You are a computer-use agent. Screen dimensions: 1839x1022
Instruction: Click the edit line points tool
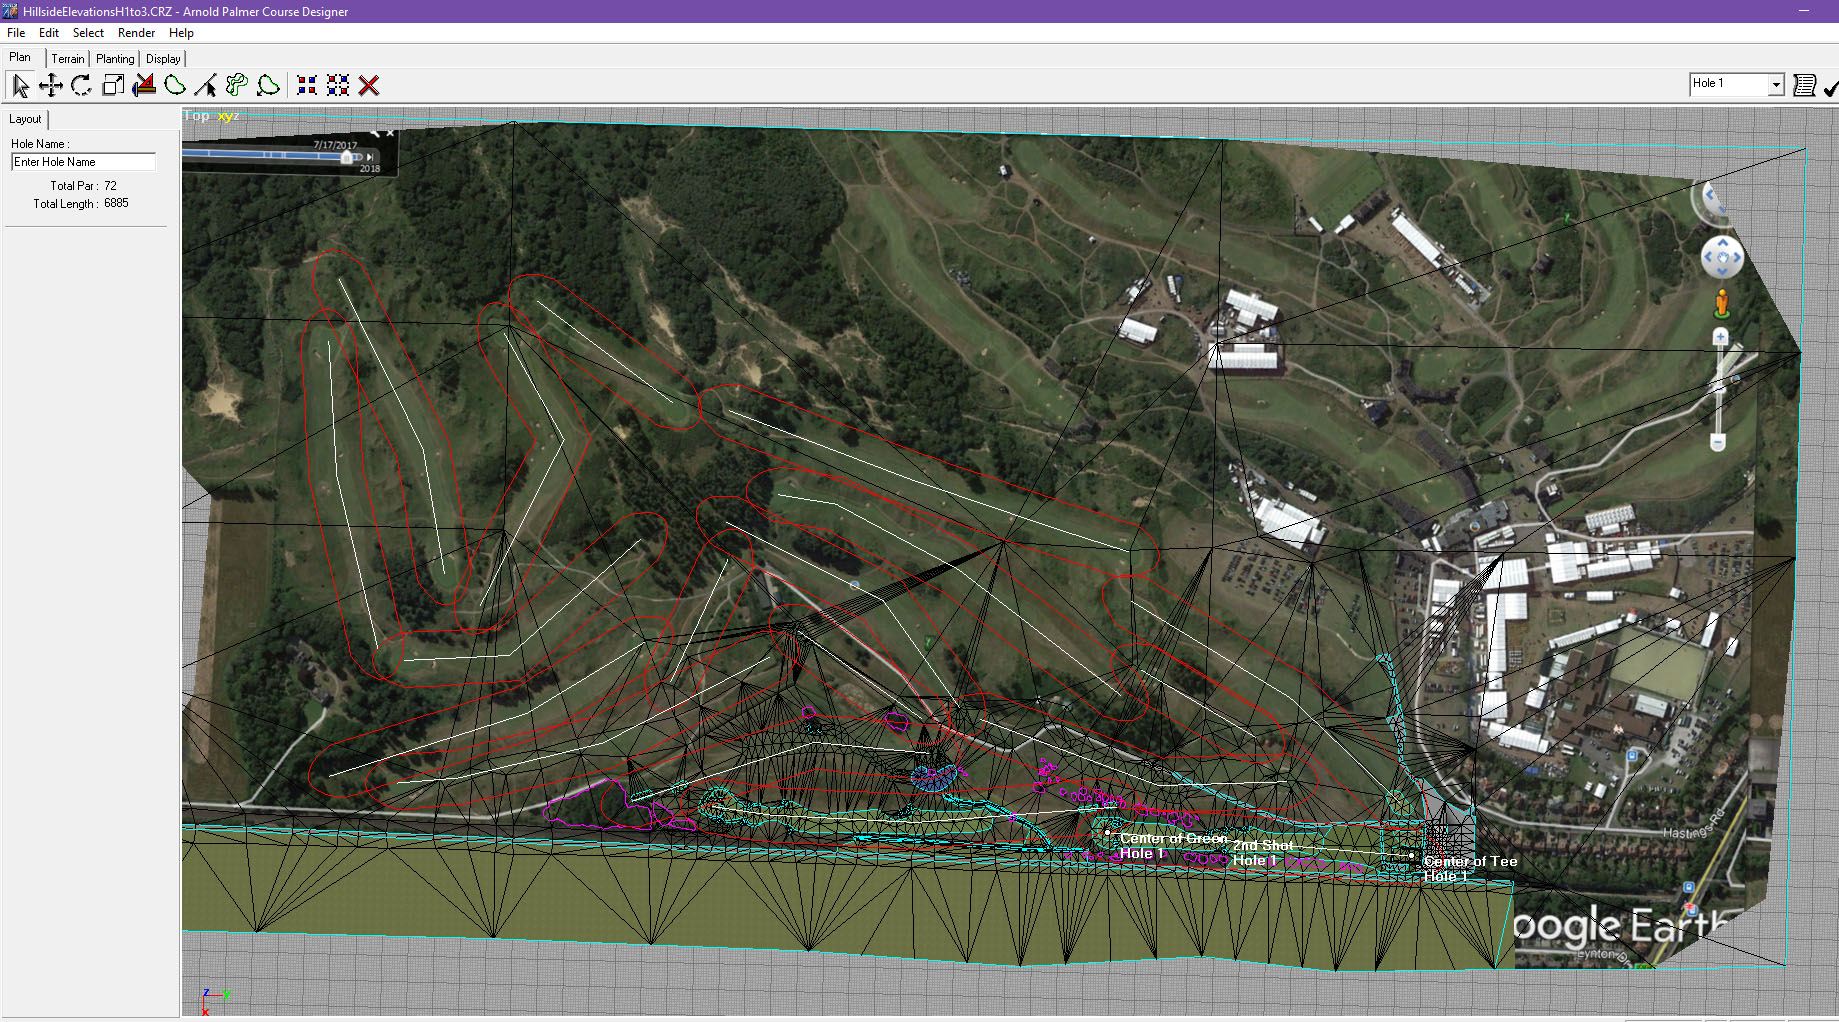[x=206, y=86]
